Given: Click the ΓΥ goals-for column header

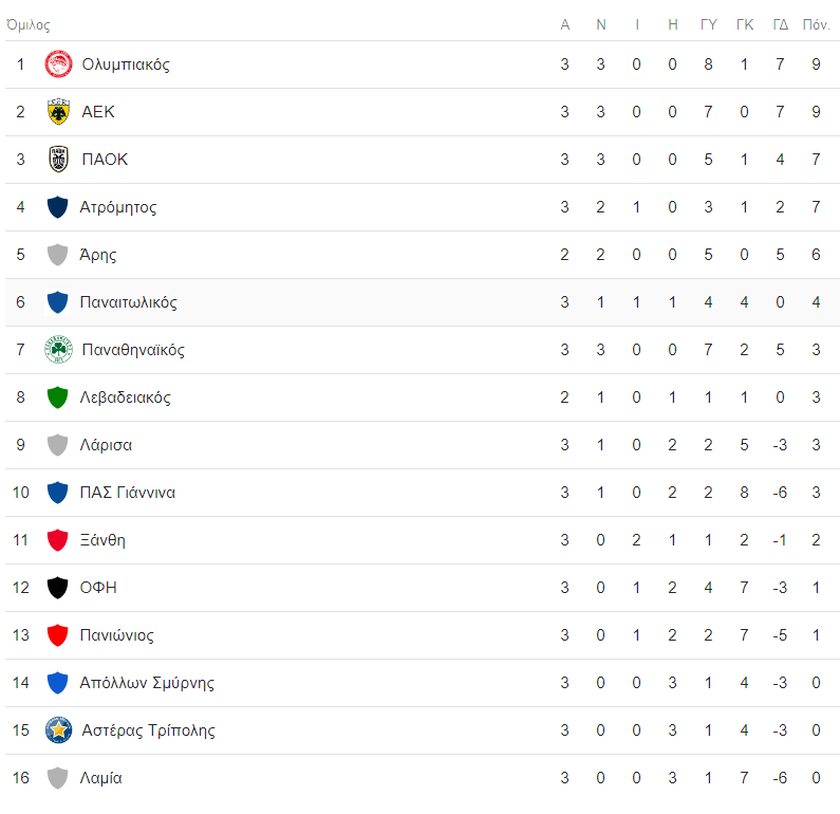Looking at the screenshot, I should tap(708, 25).
